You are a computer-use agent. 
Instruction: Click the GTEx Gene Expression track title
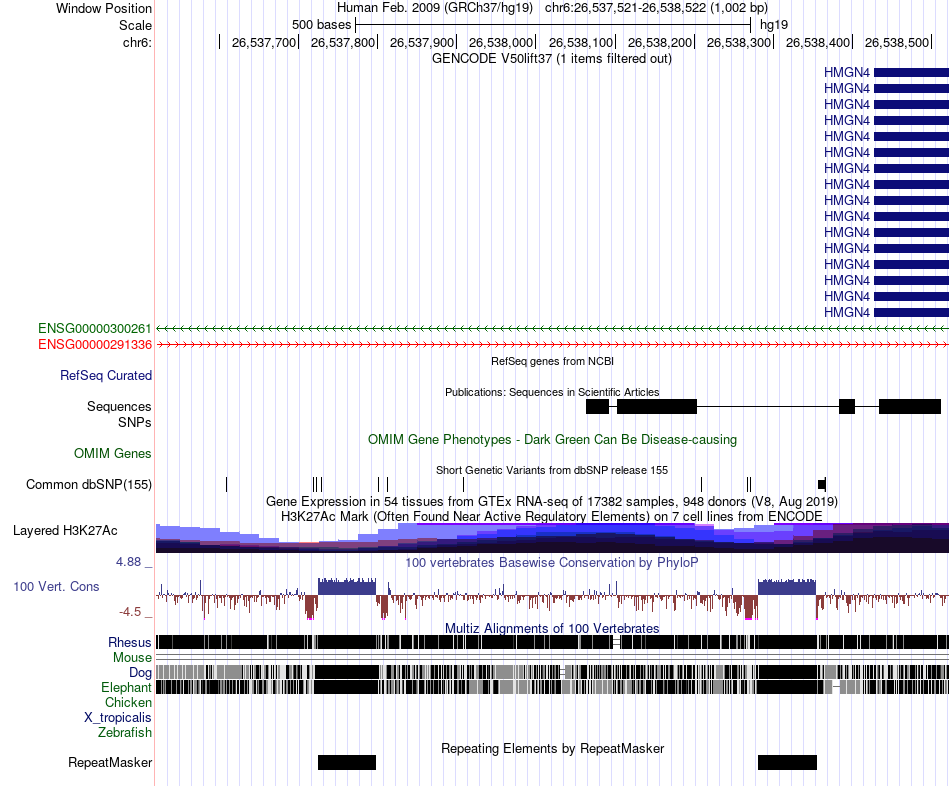pyautogui.click(x=552, y=502)
